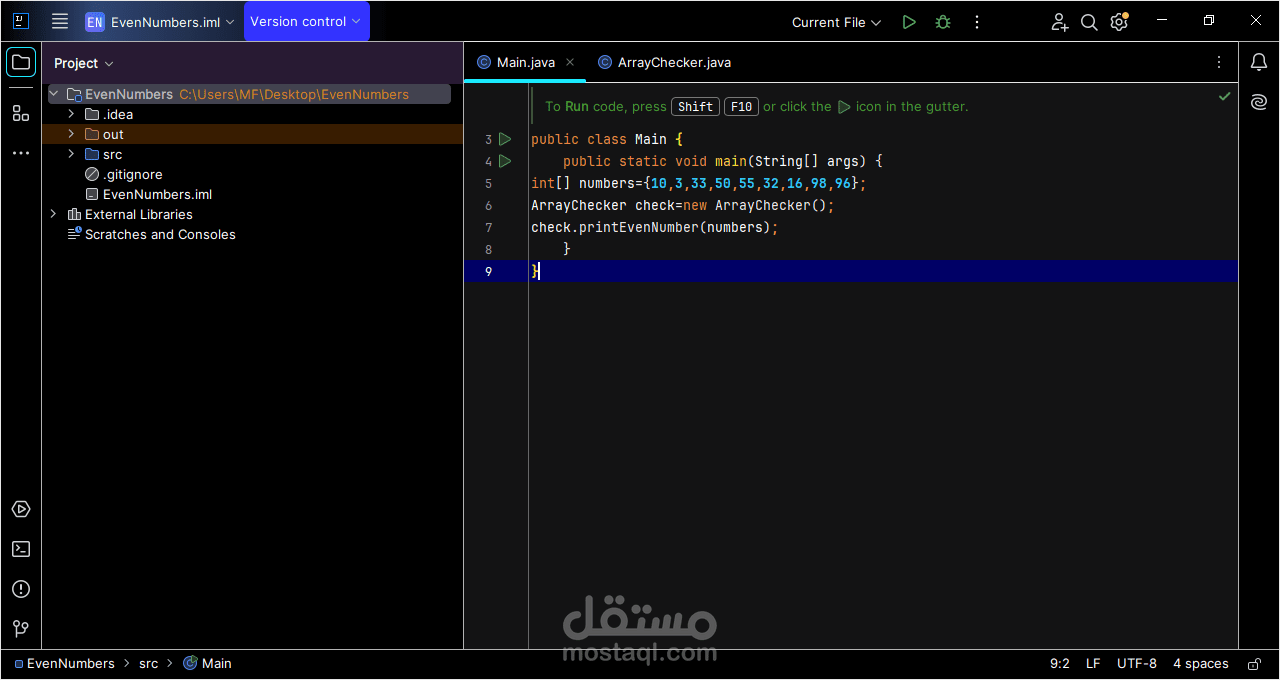Open Settings via the gear icon
Screen dimensions: 1280x680
coord(1119,21)
